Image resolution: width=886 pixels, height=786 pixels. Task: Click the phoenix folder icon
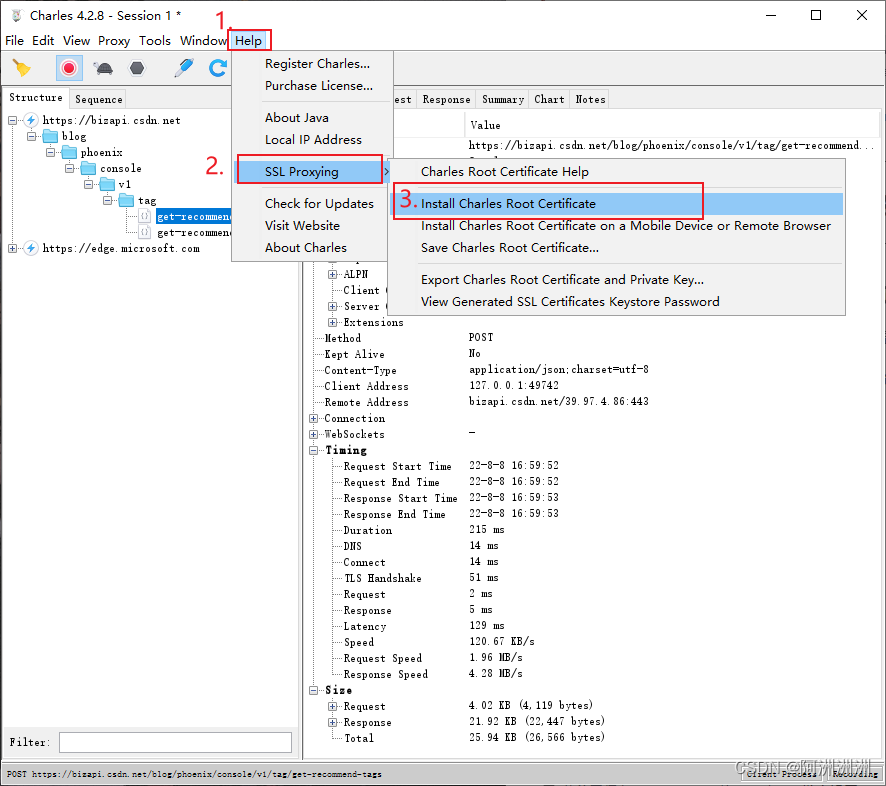pos(69,153)
